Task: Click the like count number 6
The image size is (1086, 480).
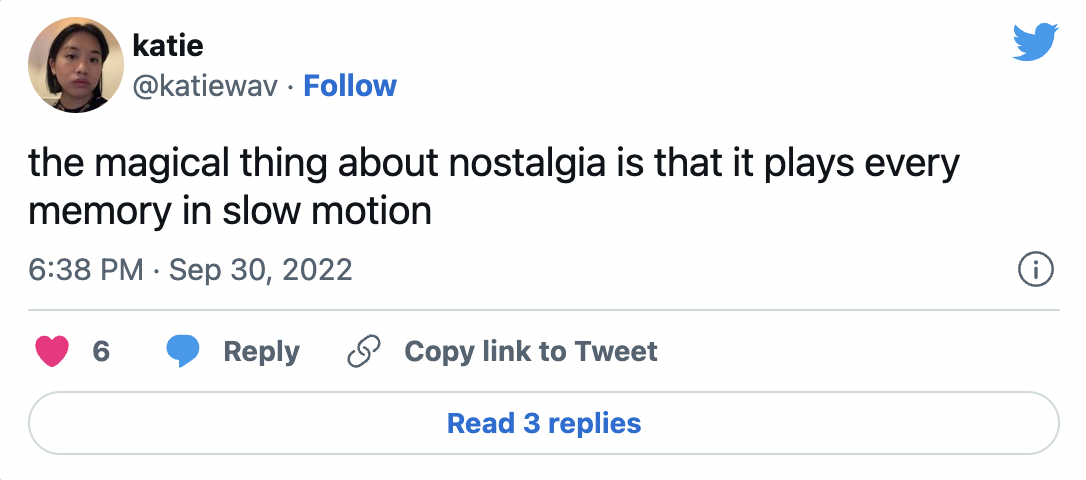Action: point(101,352)
